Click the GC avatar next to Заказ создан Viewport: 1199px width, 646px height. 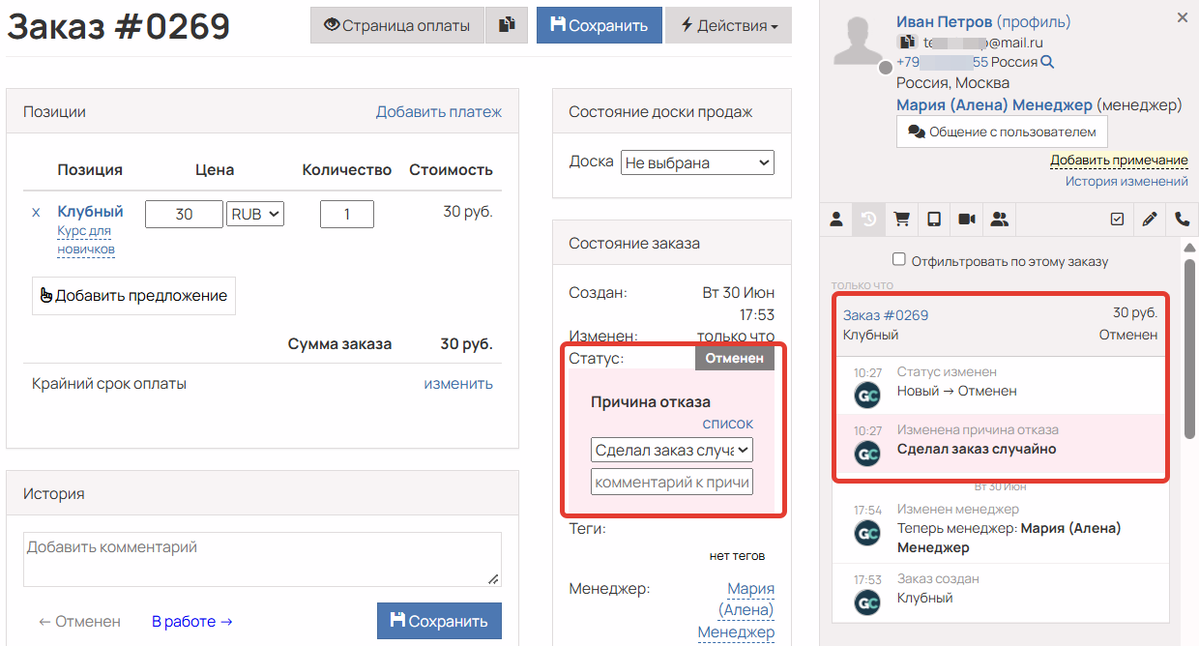[x=867, y=602]
